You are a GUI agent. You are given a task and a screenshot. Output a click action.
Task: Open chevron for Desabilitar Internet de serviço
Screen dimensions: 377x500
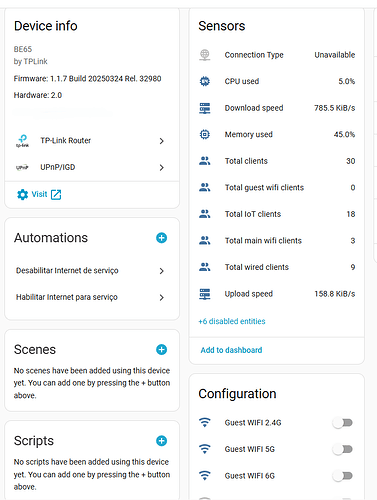point(162,271)
